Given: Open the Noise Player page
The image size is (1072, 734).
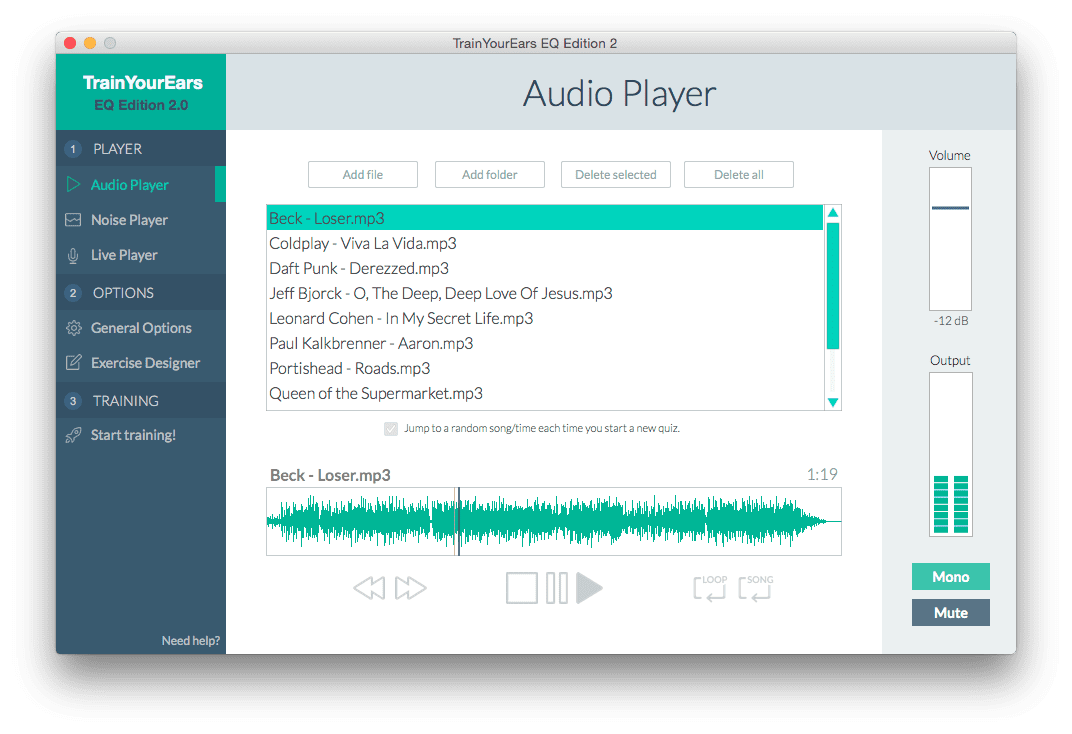Looking at the screenshot, I should [130, 219].
